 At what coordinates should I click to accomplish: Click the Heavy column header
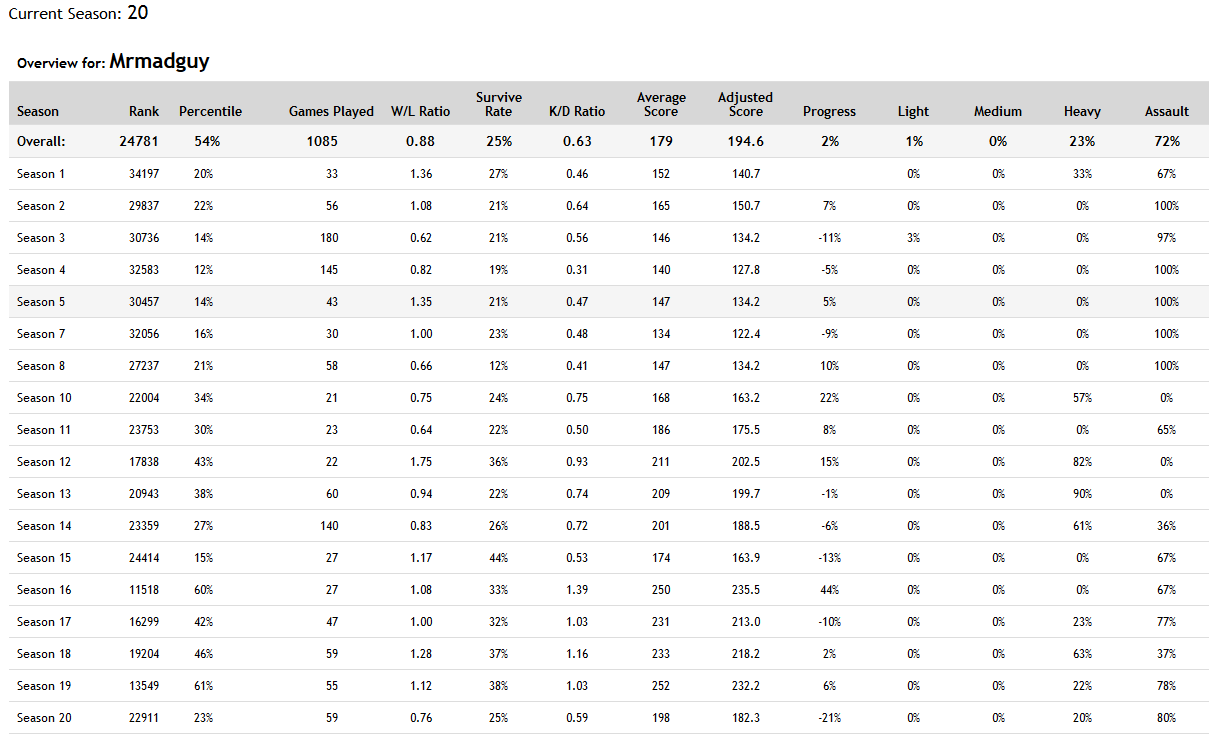click(1082, 111)
